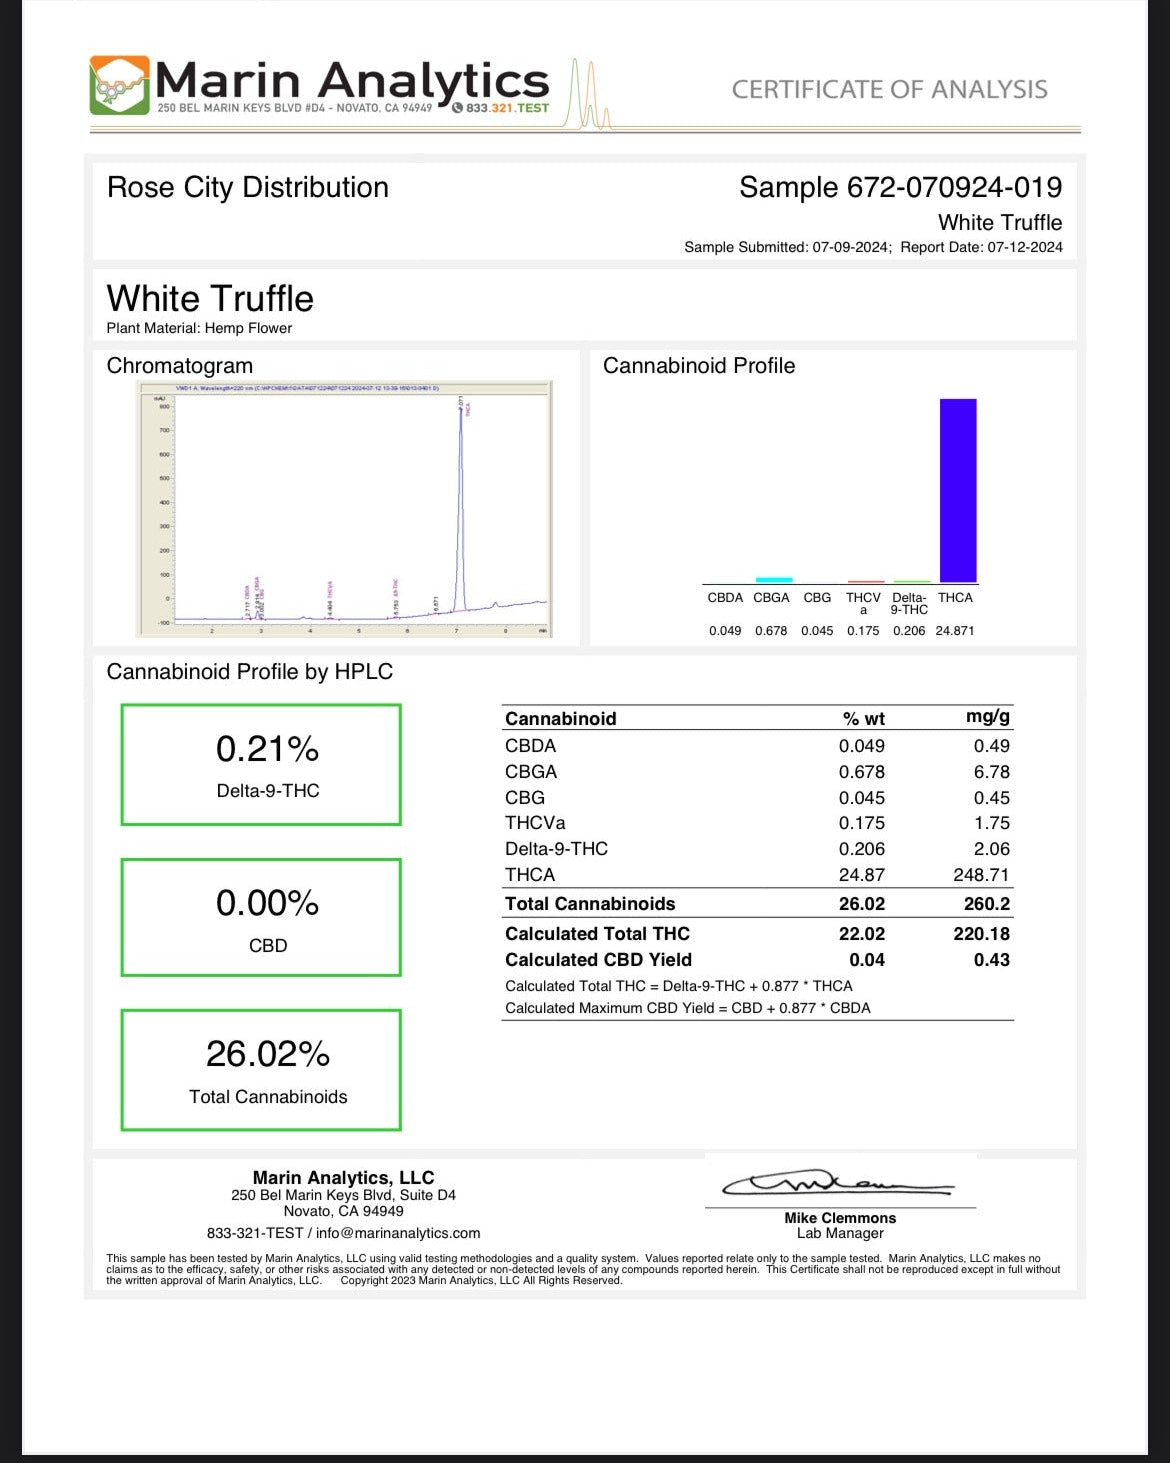The height and width of the screenshot is (1463, 1170).
Task: Click the 'mg/g' column header
Action: point(988,717)
